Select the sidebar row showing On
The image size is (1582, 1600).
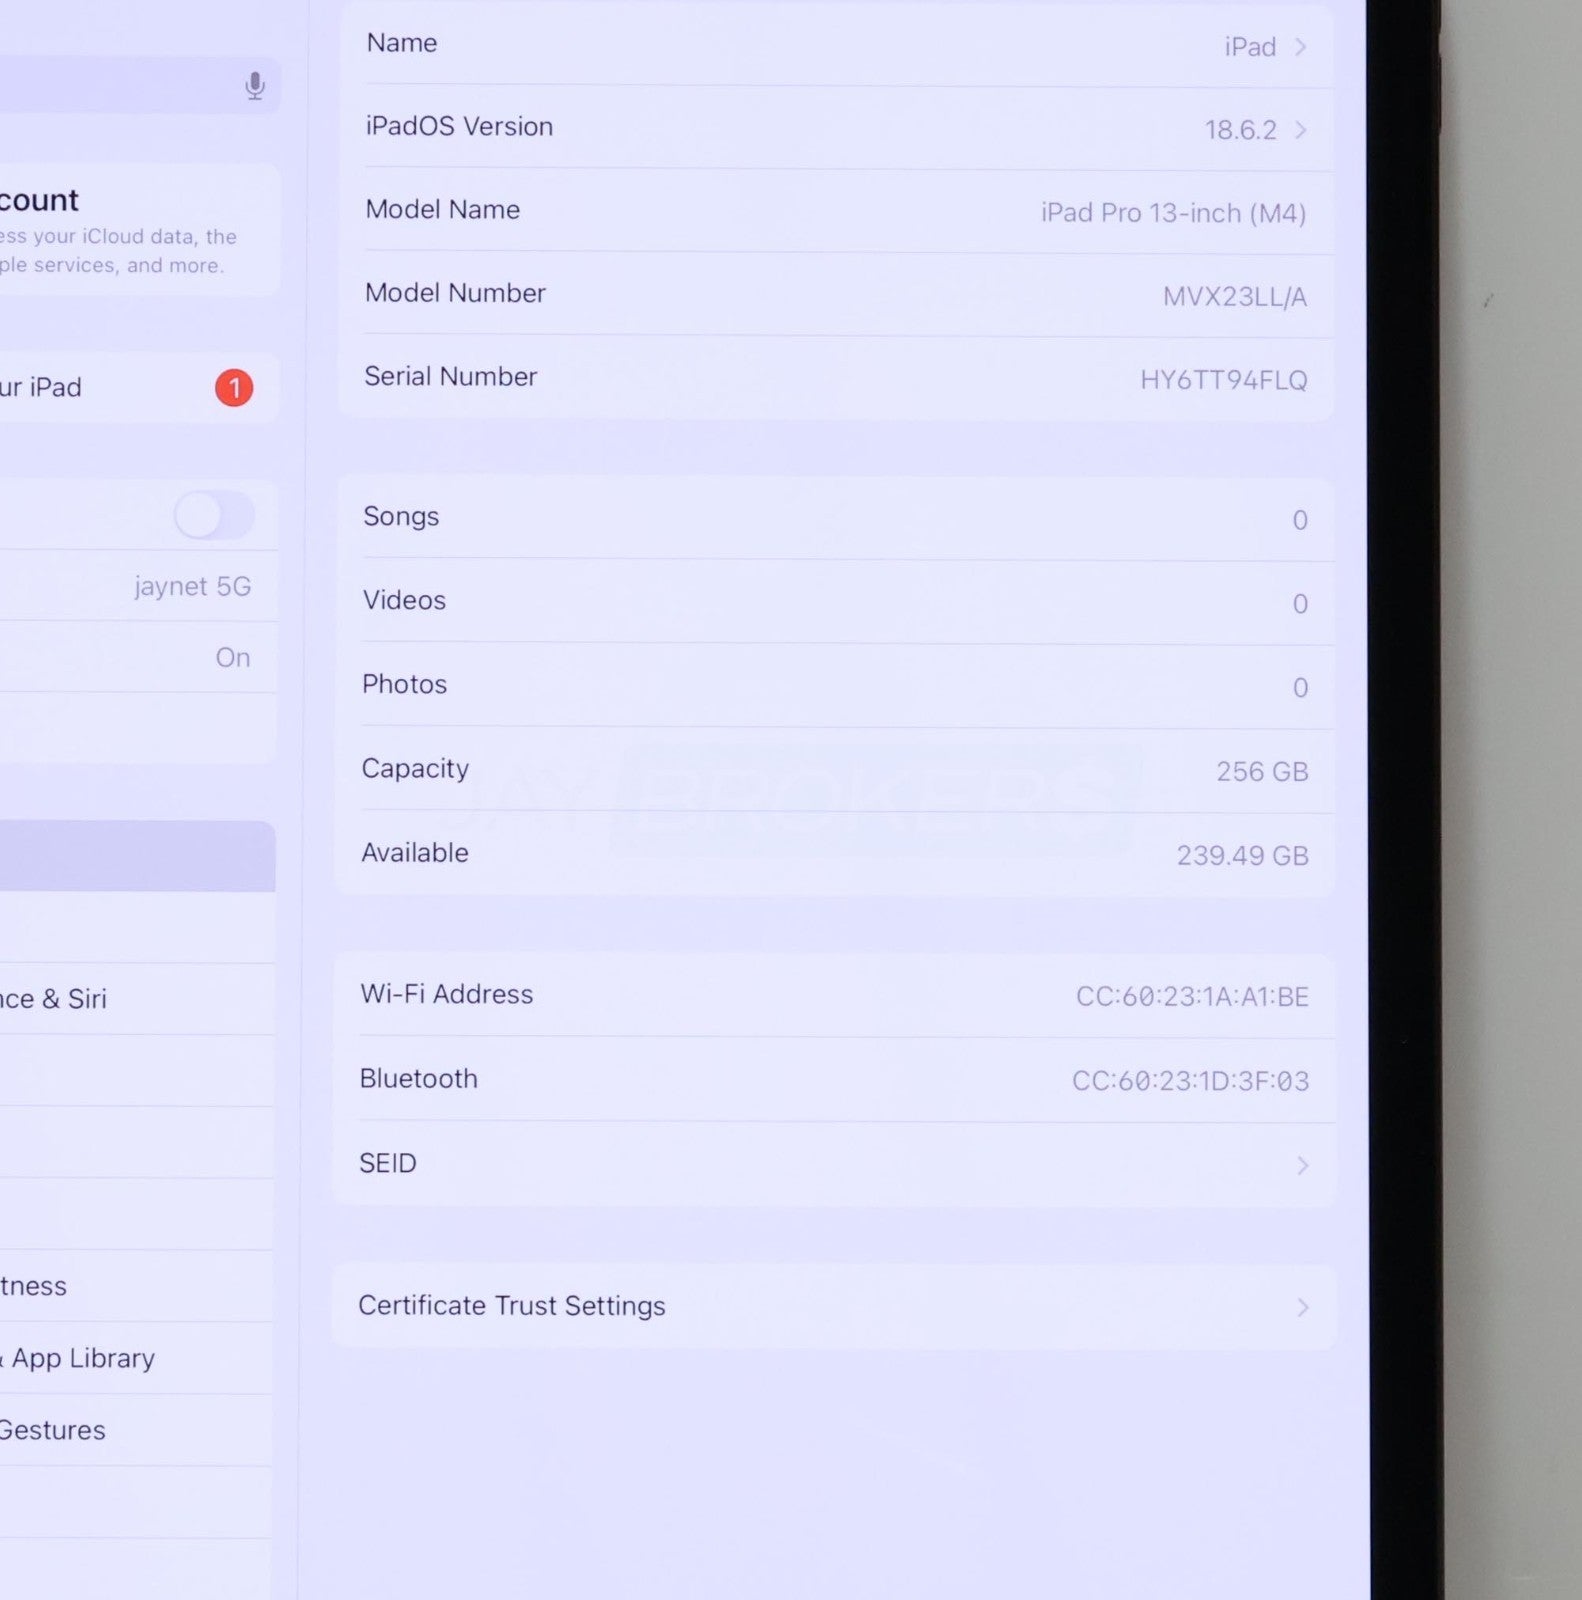(140, 657)
